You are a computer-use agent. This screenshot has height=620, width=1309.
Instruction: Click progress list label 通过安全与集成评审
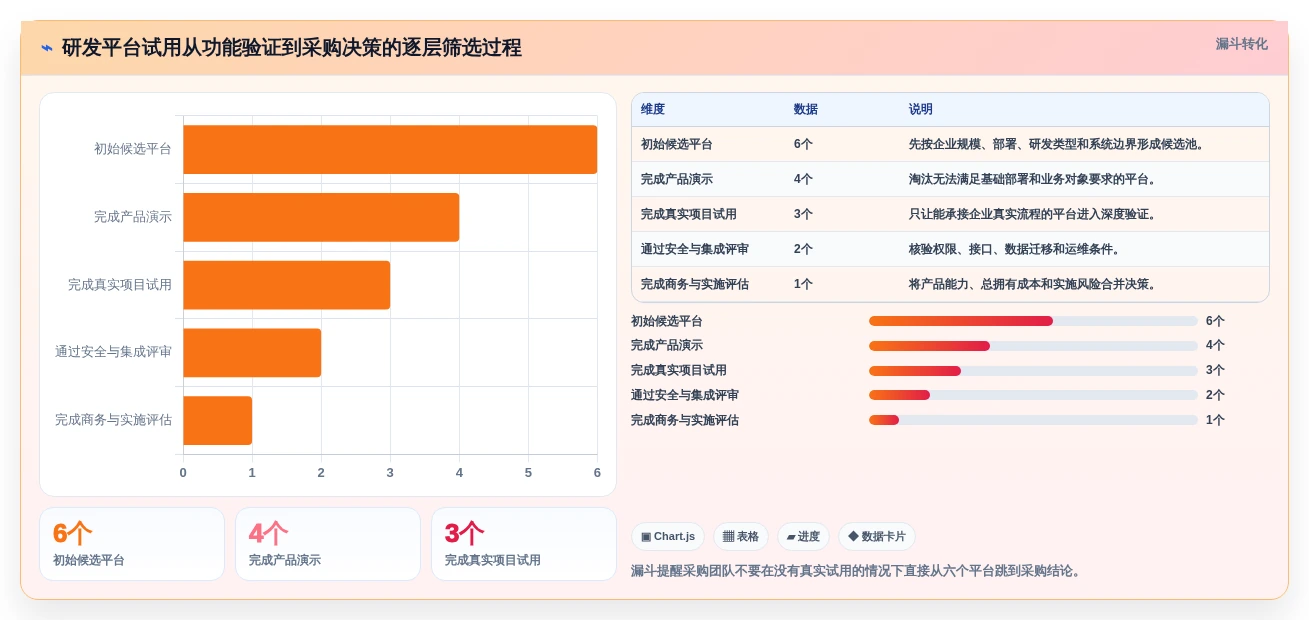[x=685, y=395]
